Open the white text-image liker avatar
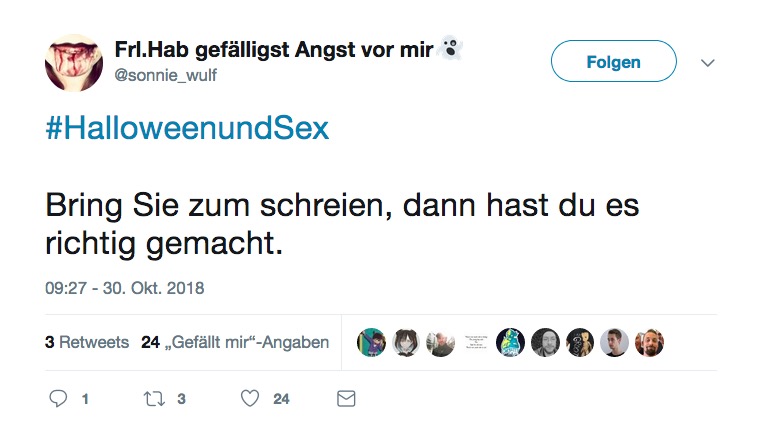Viewport: 759px width, 435px height. pyautogui.click(x=476, y=343)
